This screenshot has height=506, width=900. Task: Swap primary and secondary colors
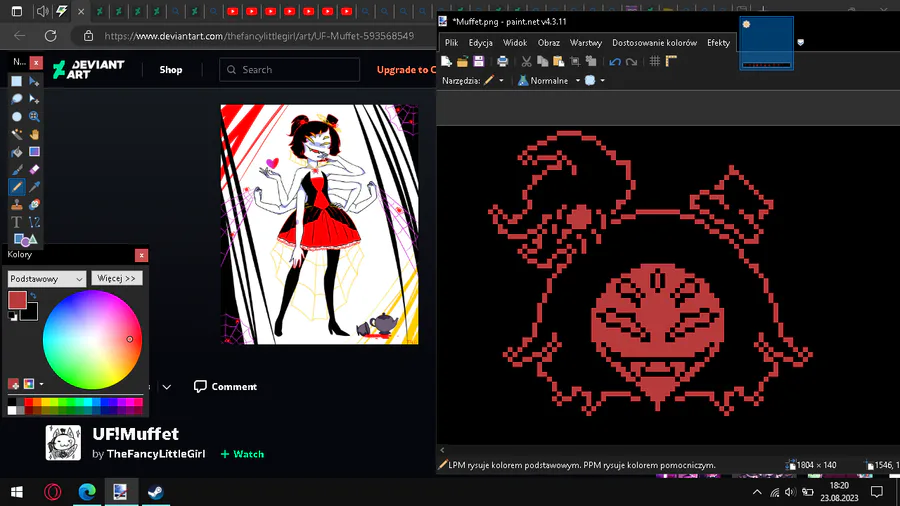pos(33,295)
